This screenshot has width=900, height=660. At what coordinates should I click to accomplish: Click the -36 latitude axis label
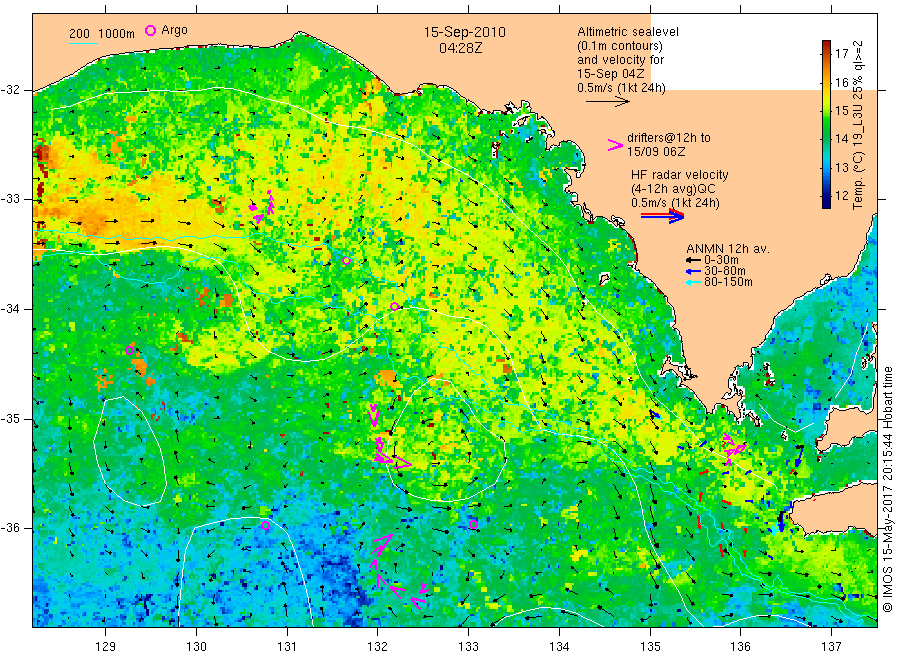(x=10, y=527)
